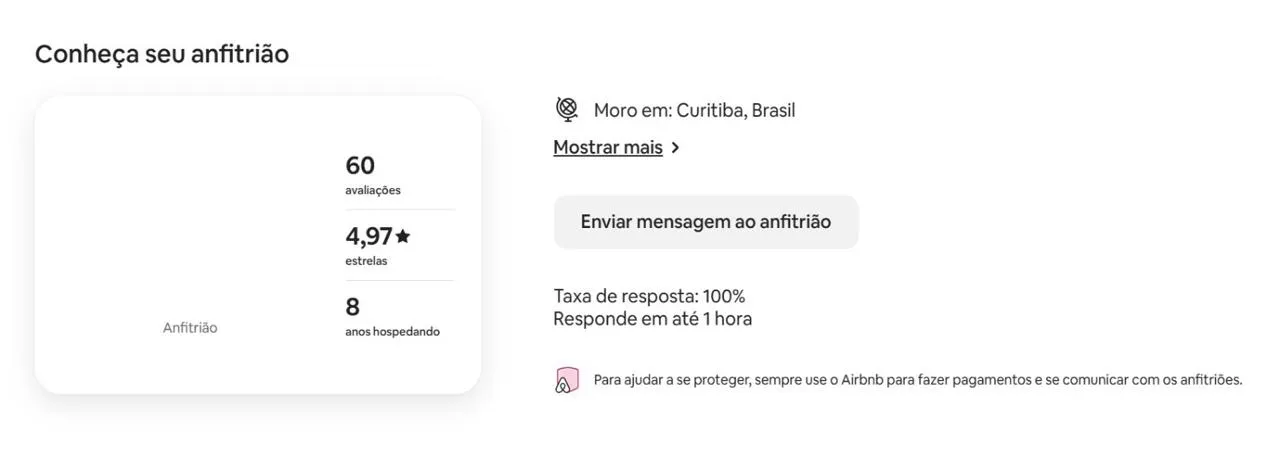Image resolution: width=1280 pixels, height=456 pixels.
Task: Click the "Moro em: Curitiba, Brasil" text
Action: [694, 110]
